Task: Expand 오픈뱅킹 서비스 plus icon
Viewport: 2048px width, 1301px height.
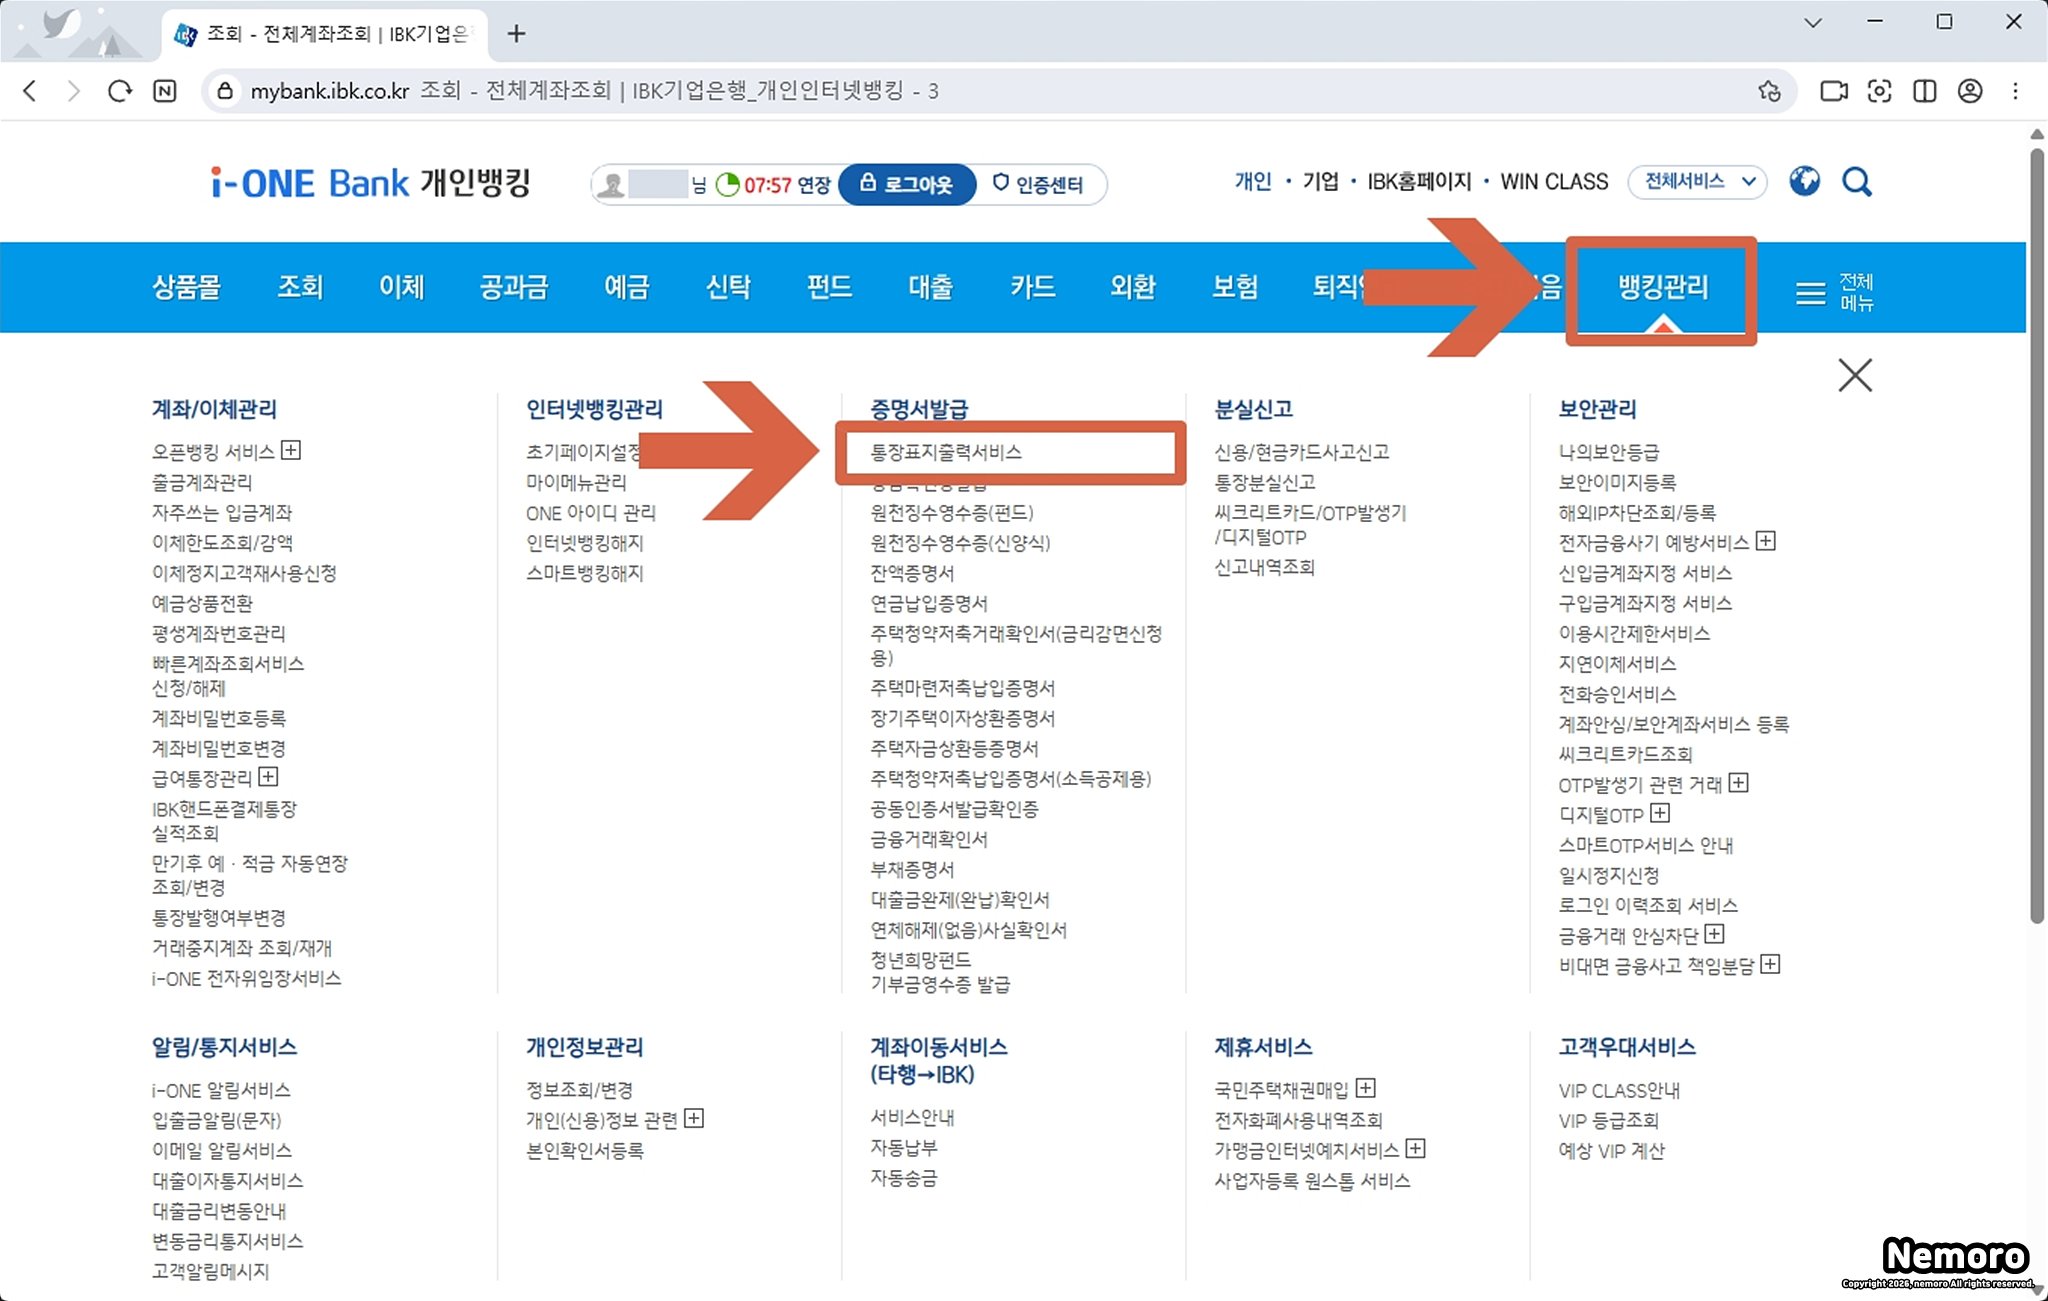Action: [x=291, y=450]
